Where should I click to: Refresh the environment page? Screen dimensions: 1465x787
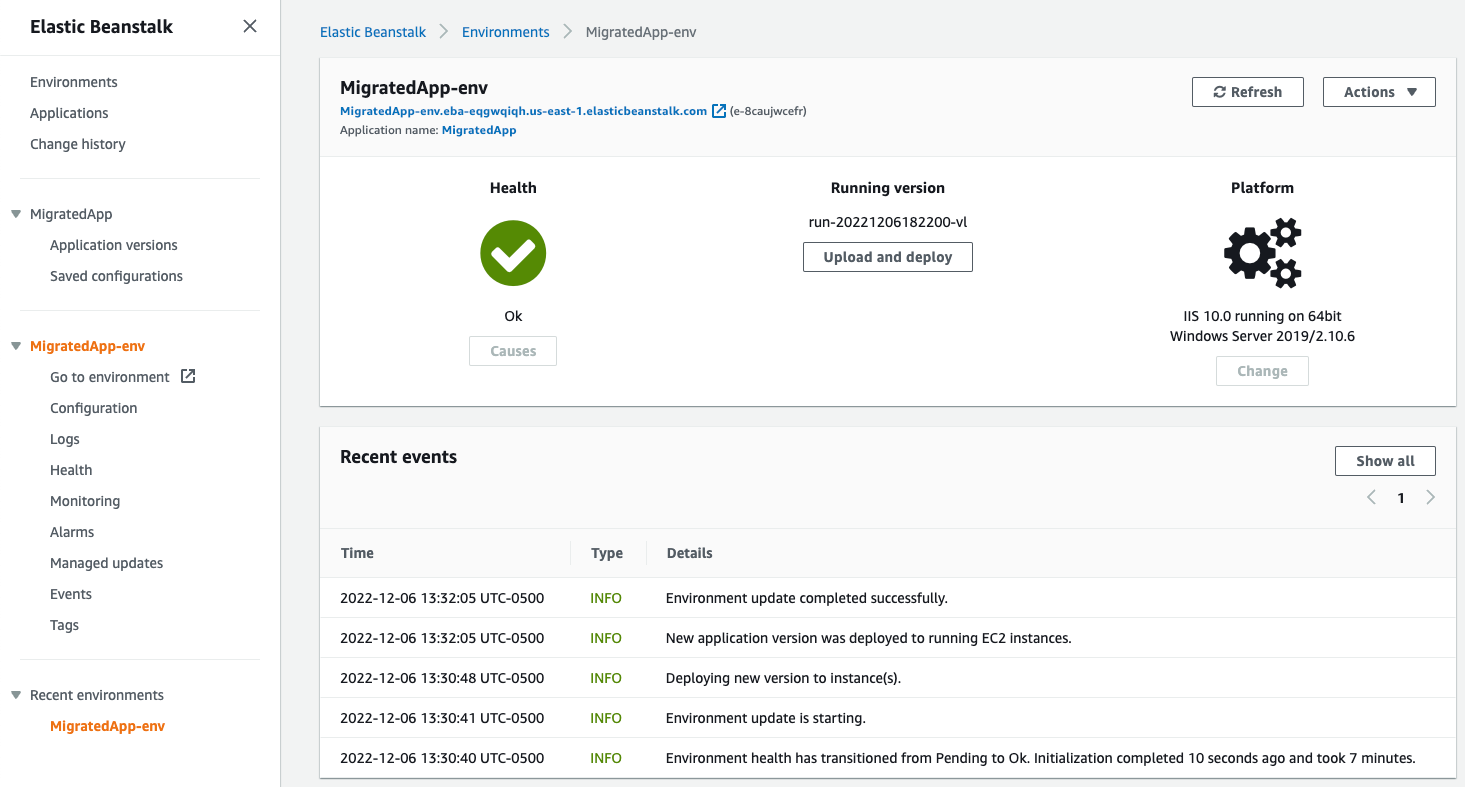pyautogui.click(x=1248, y=92)
